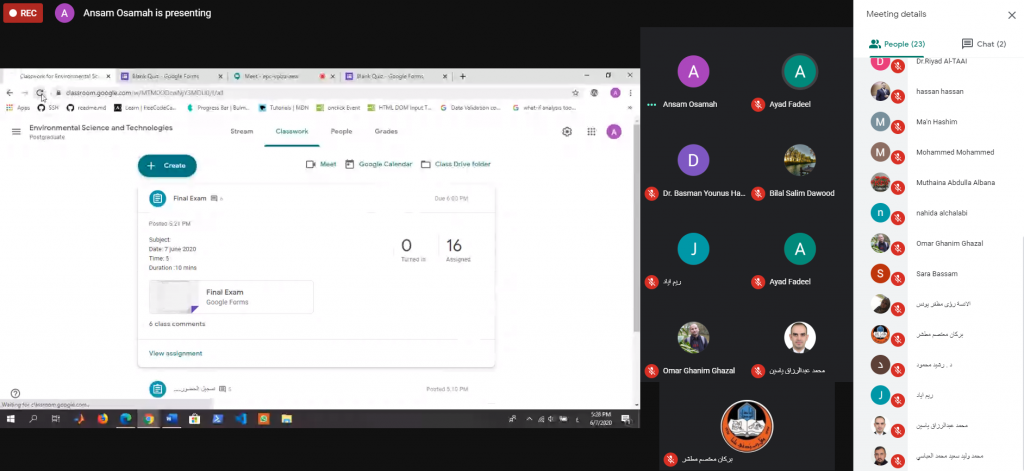
Task: Click the browser reload button
Action: pos(40,93)
